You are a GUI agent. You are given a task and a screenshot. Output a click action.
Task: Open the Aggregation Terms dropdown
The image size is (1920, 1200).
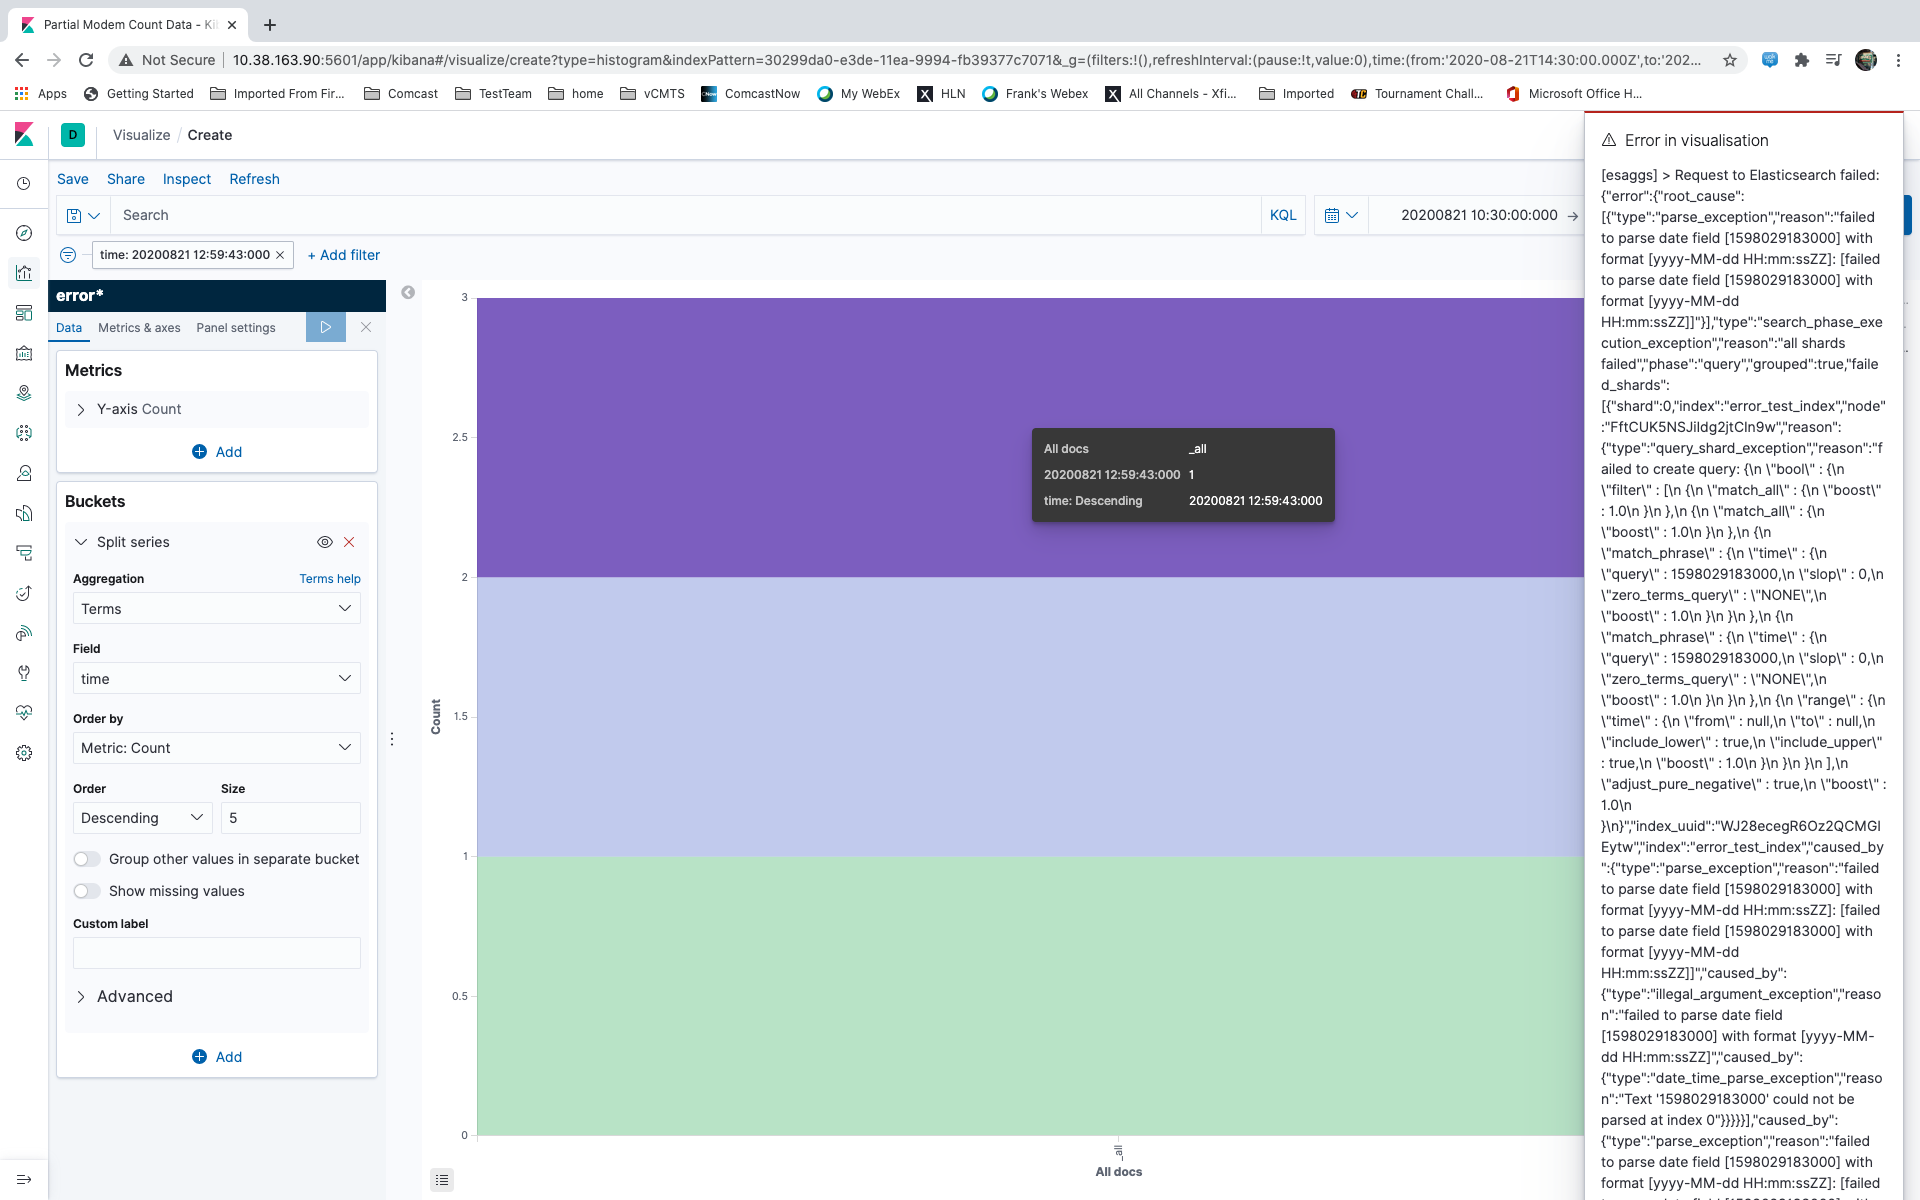click(x=216, y=608)
